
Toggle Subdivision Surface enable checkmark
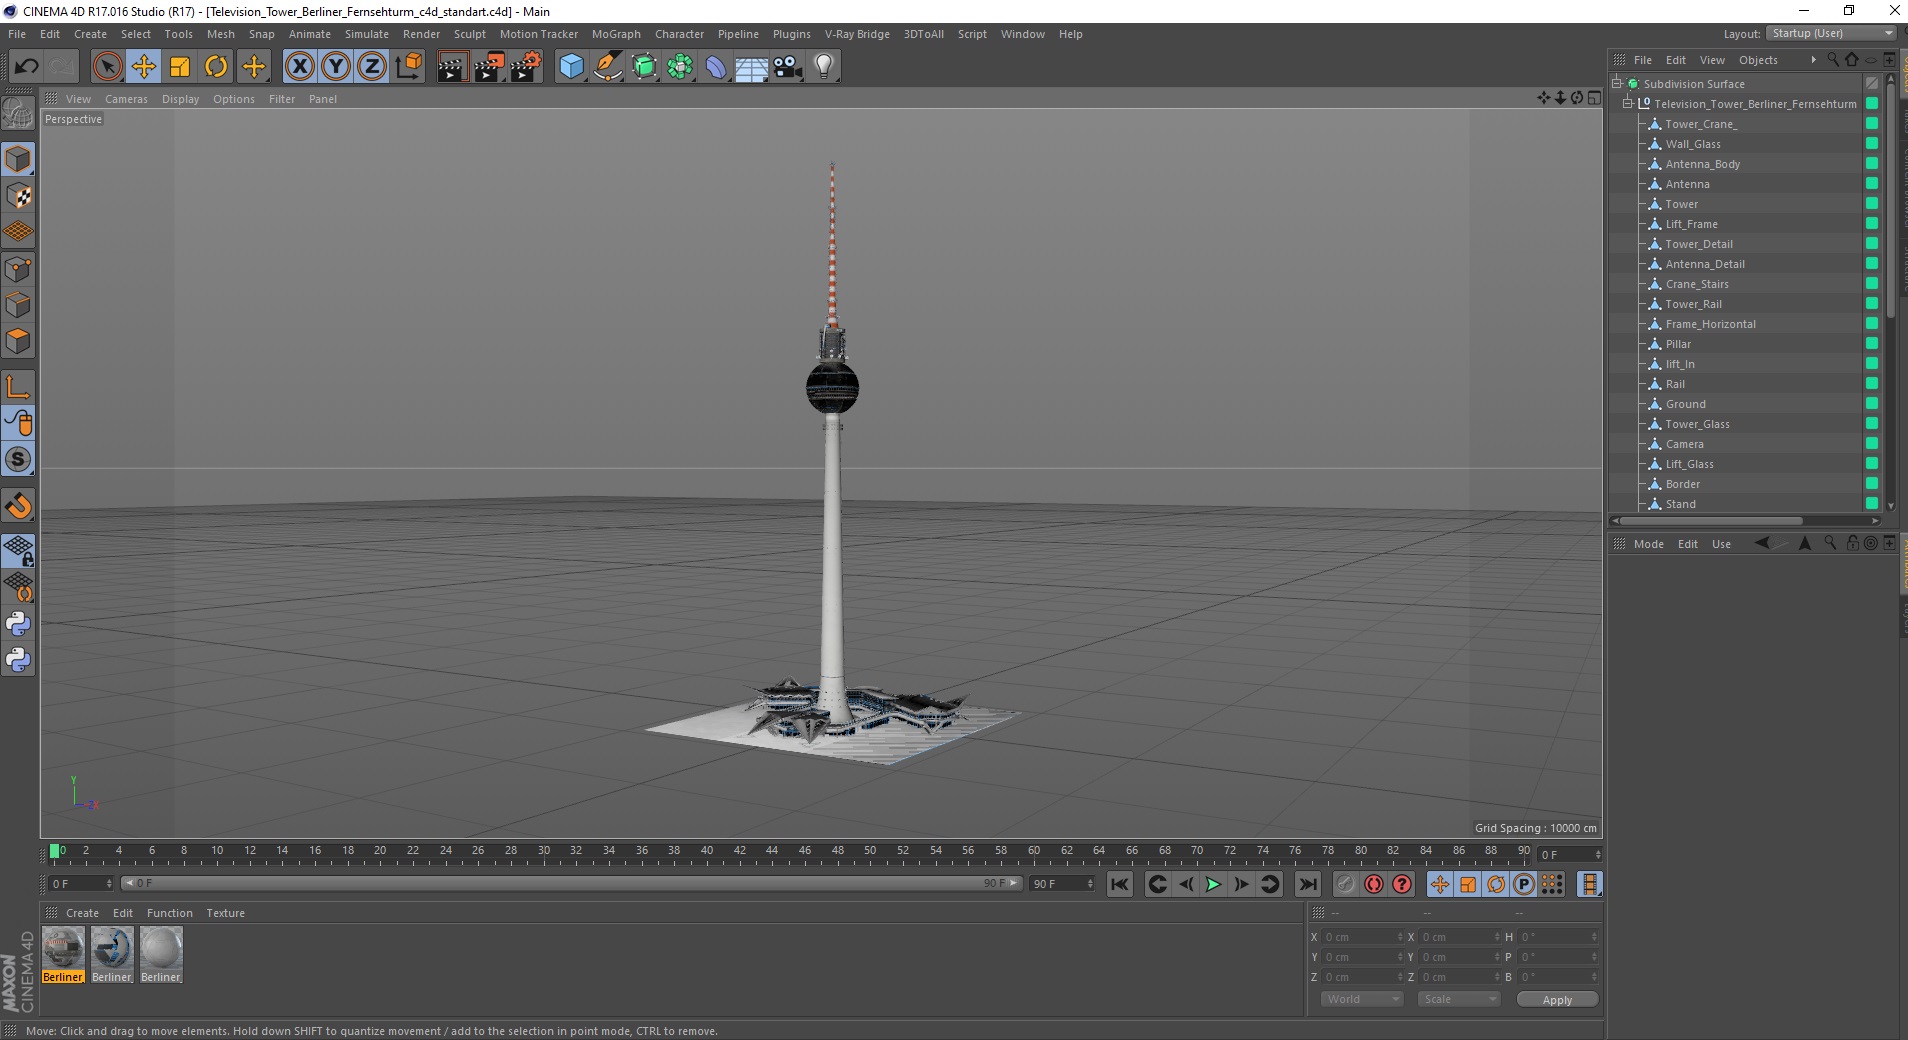[x=1872, y=84]
